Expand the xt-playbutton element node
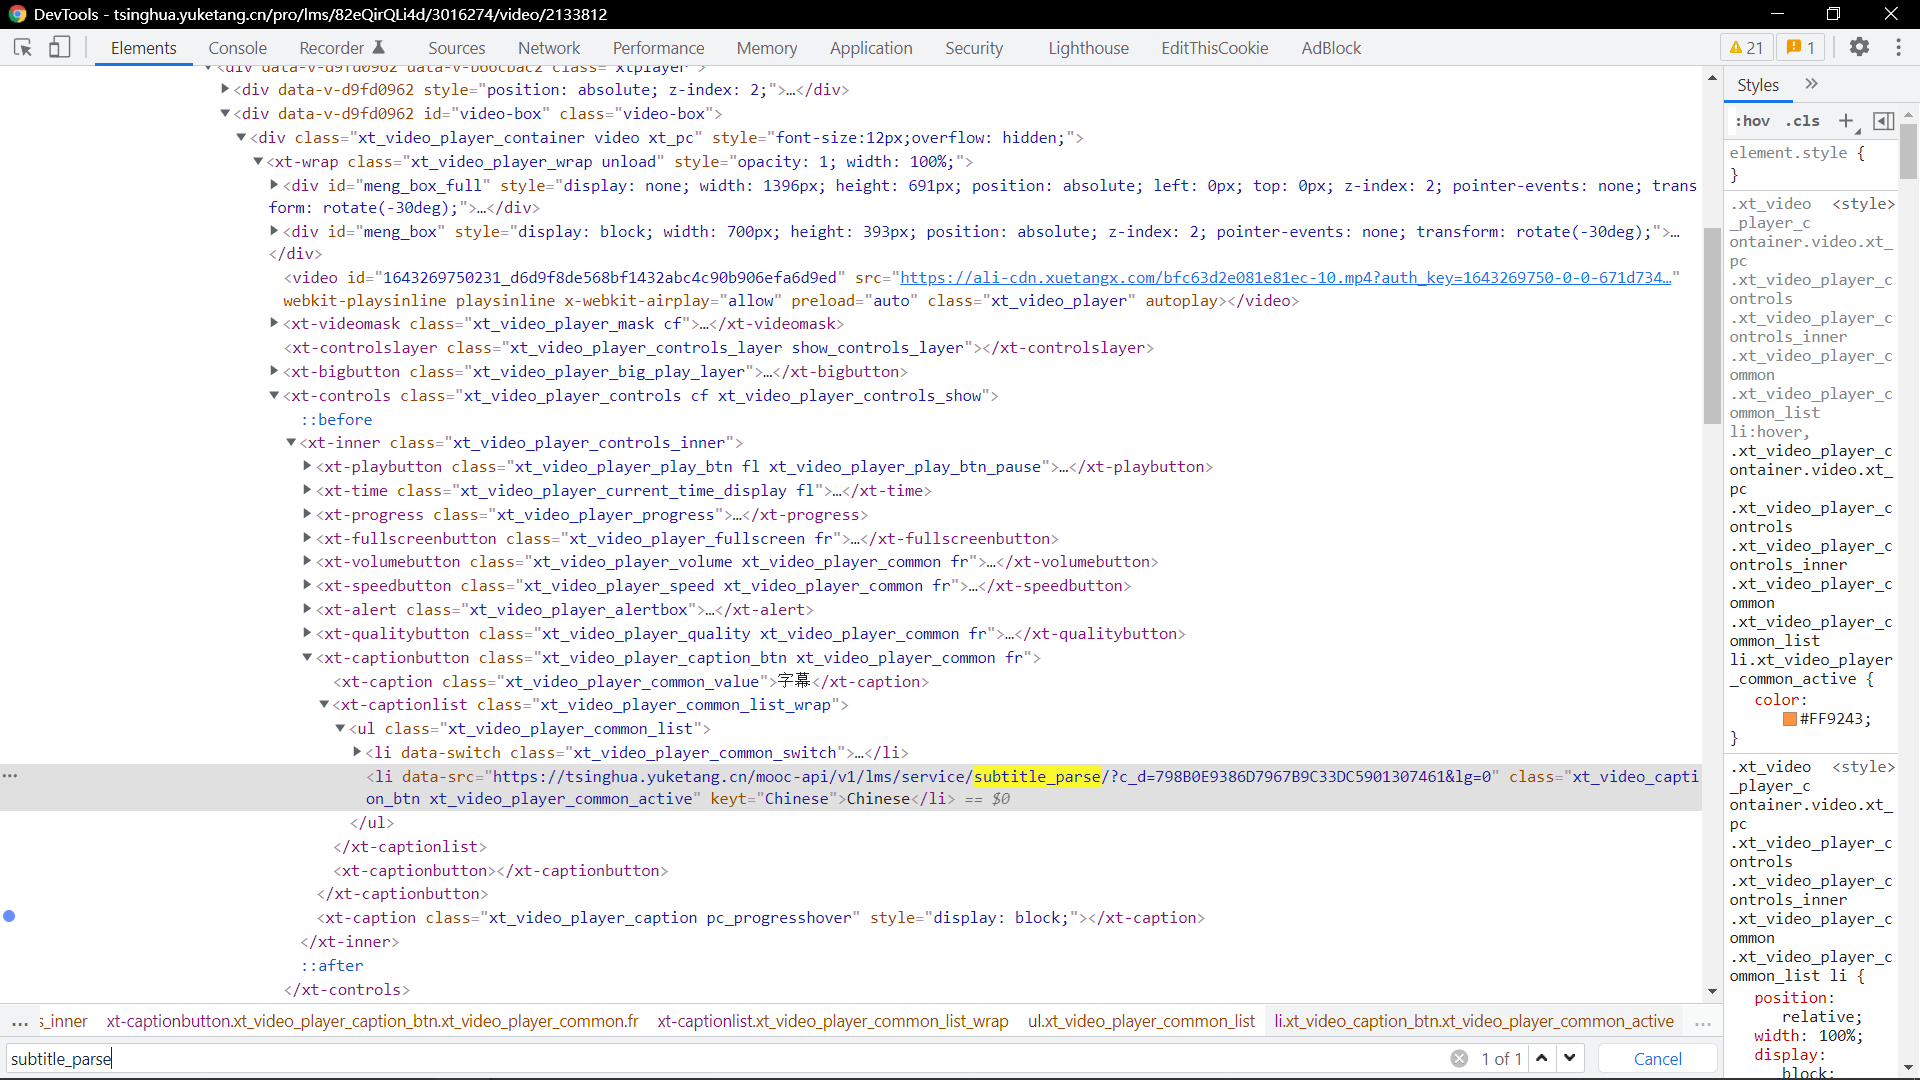 pyautogui.click(x=307, y=467)
